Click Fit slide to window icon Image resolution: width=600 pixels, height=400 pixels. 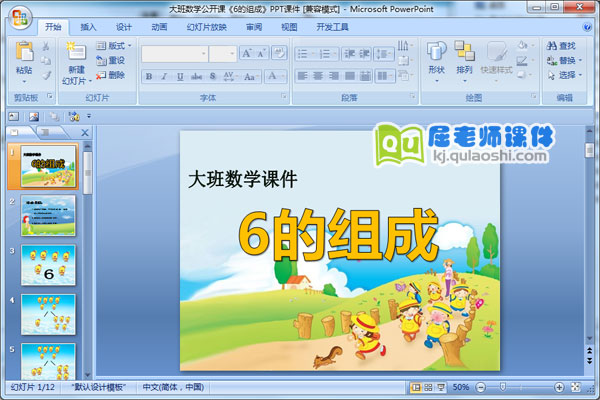point(576,387)
